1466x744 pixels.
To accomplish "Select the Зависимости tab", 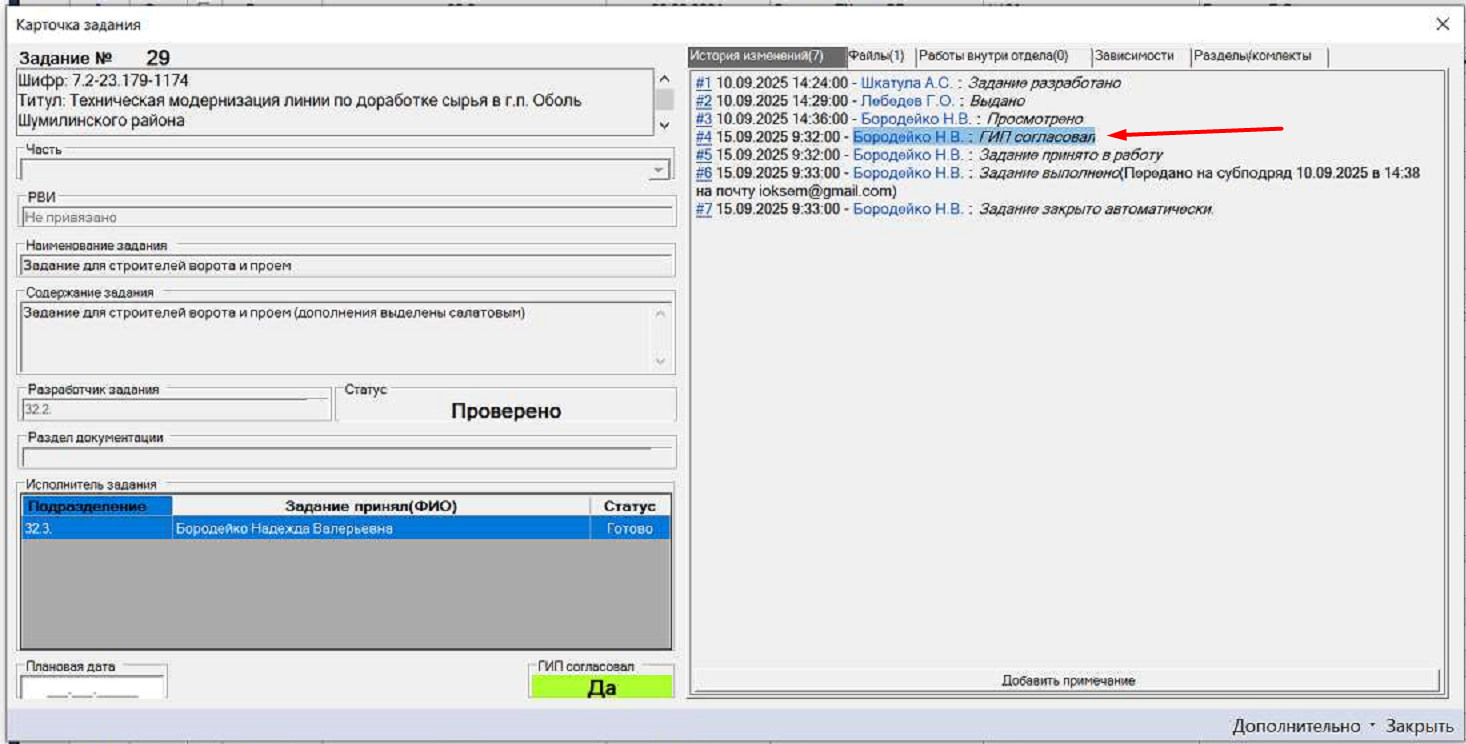I will [1134, 56].
